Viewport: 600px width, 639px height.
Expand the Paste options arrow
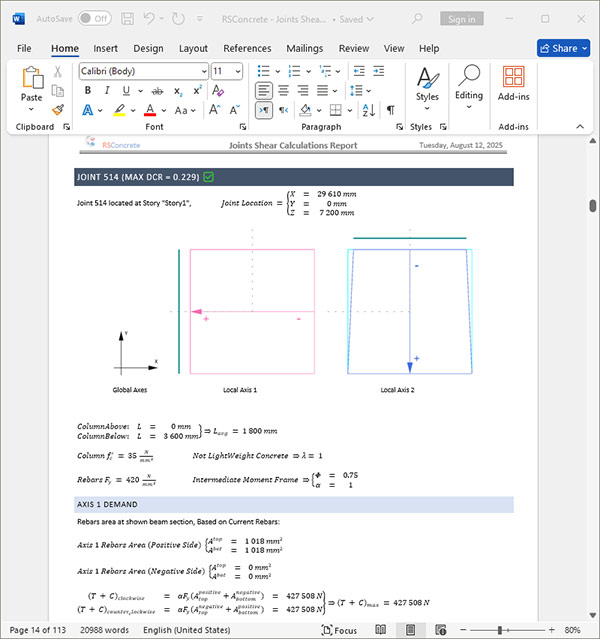coord(31,109)
